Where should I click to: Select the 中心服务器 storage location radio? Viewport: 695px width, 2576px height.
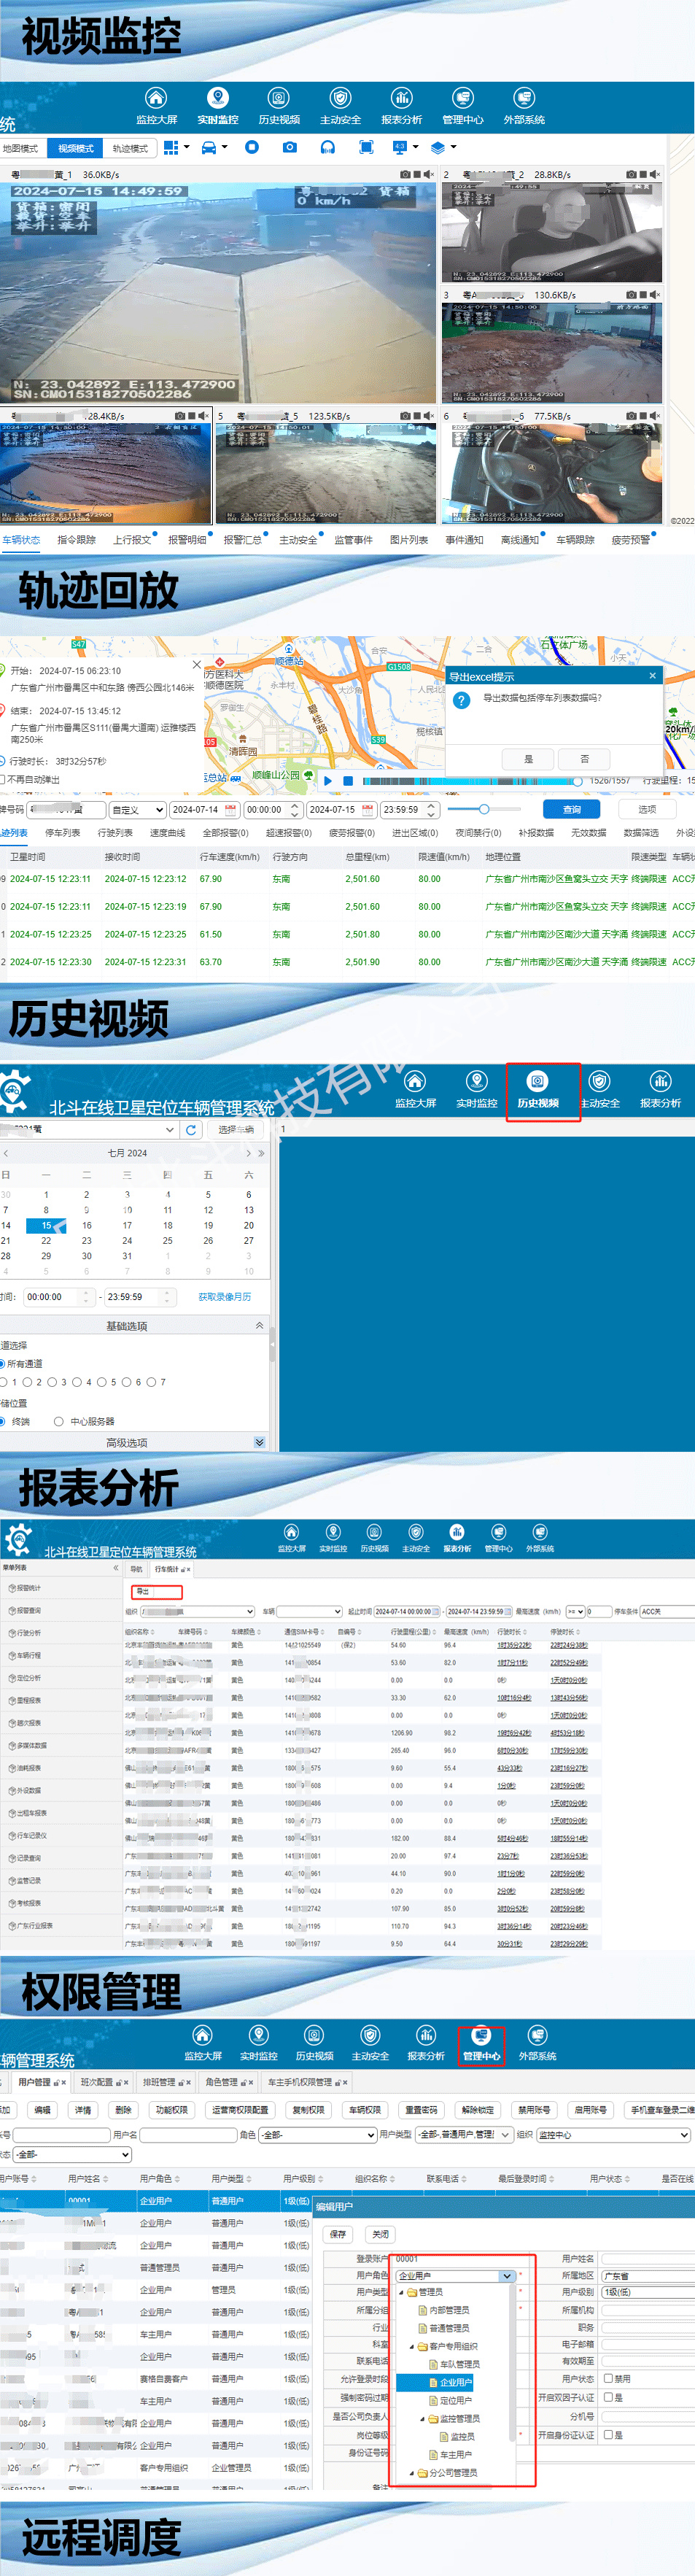(59, 1421)
